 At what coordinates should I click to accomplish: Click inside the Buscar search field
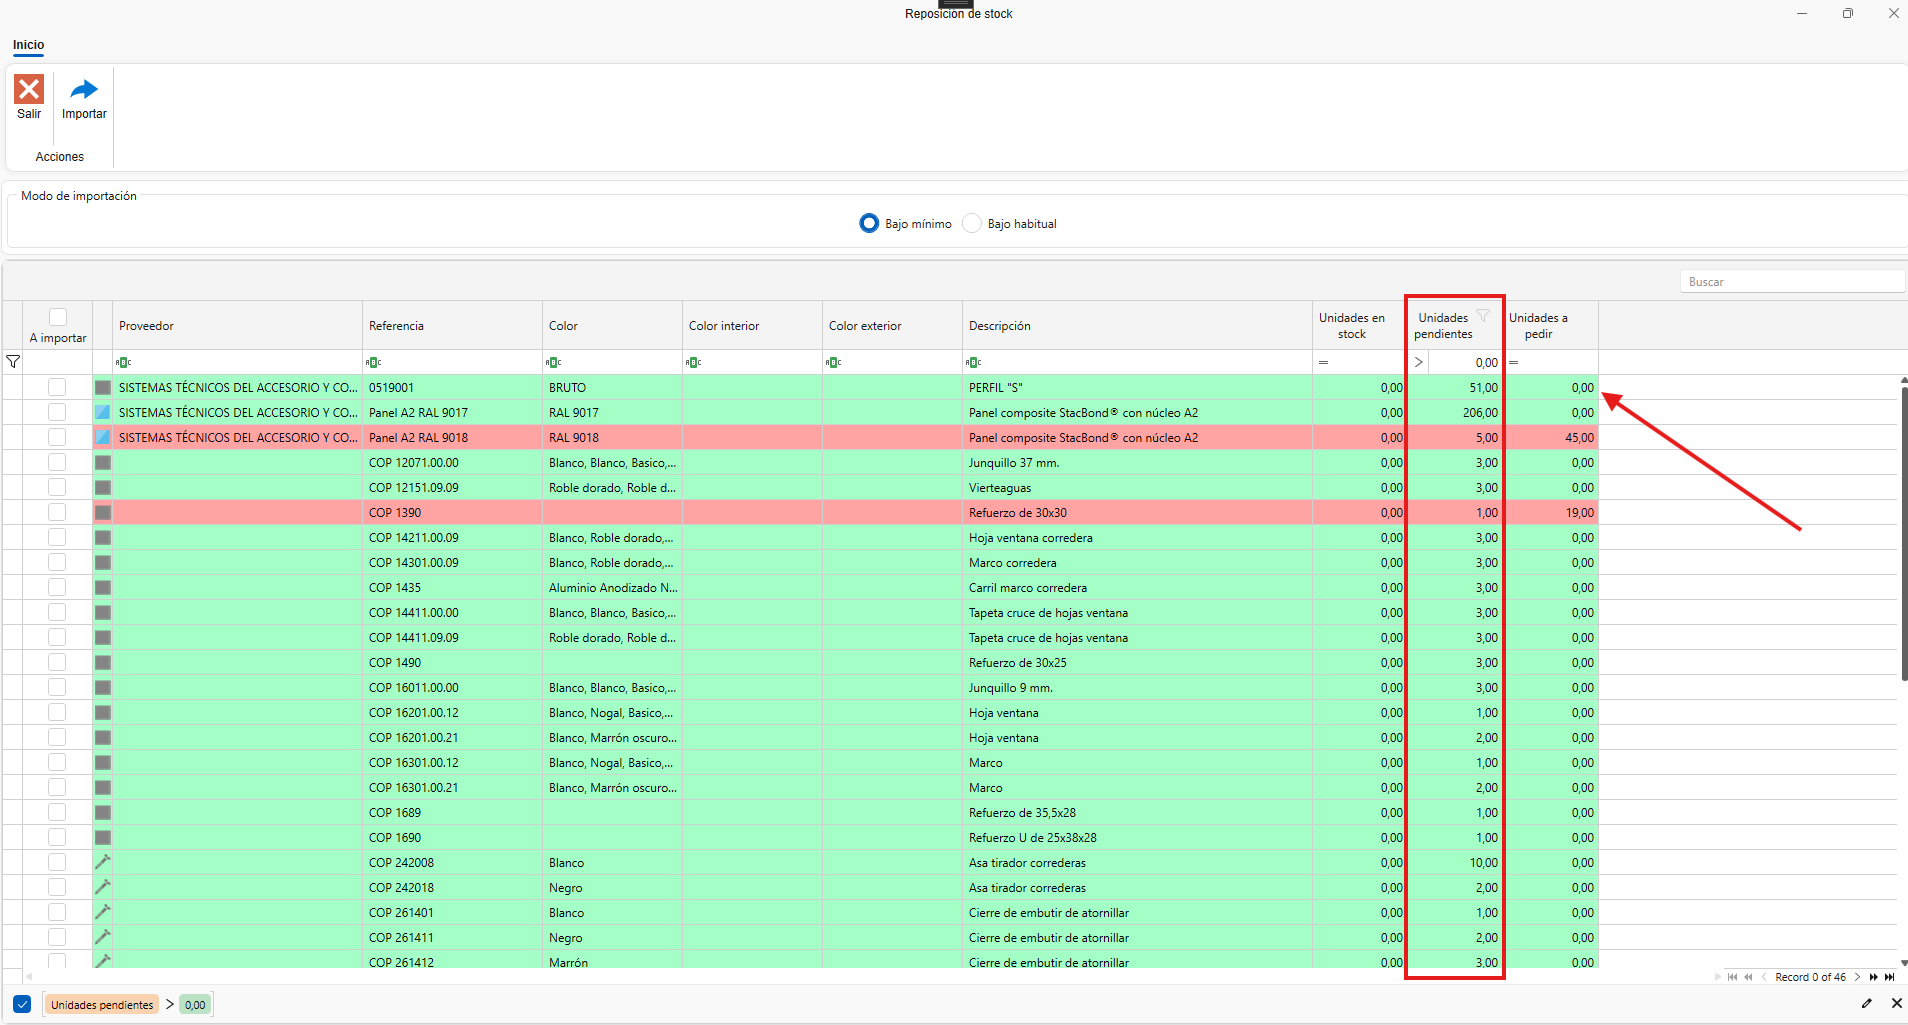click(x=1790, y=282)
